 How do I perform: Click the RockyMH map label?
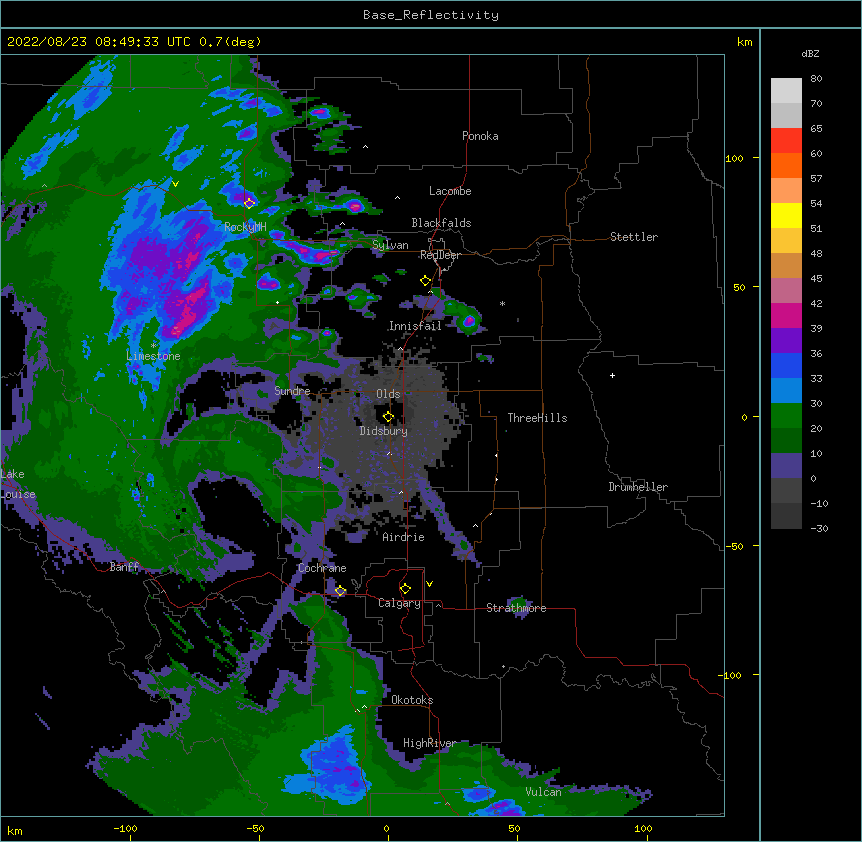(x=245, y=227)
